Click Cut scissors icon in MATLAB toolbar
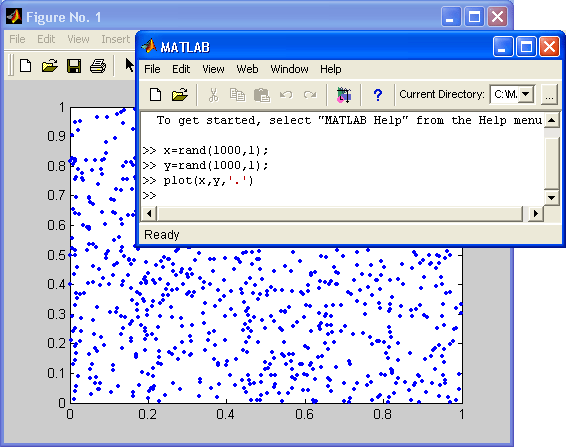 click(213, 95)
